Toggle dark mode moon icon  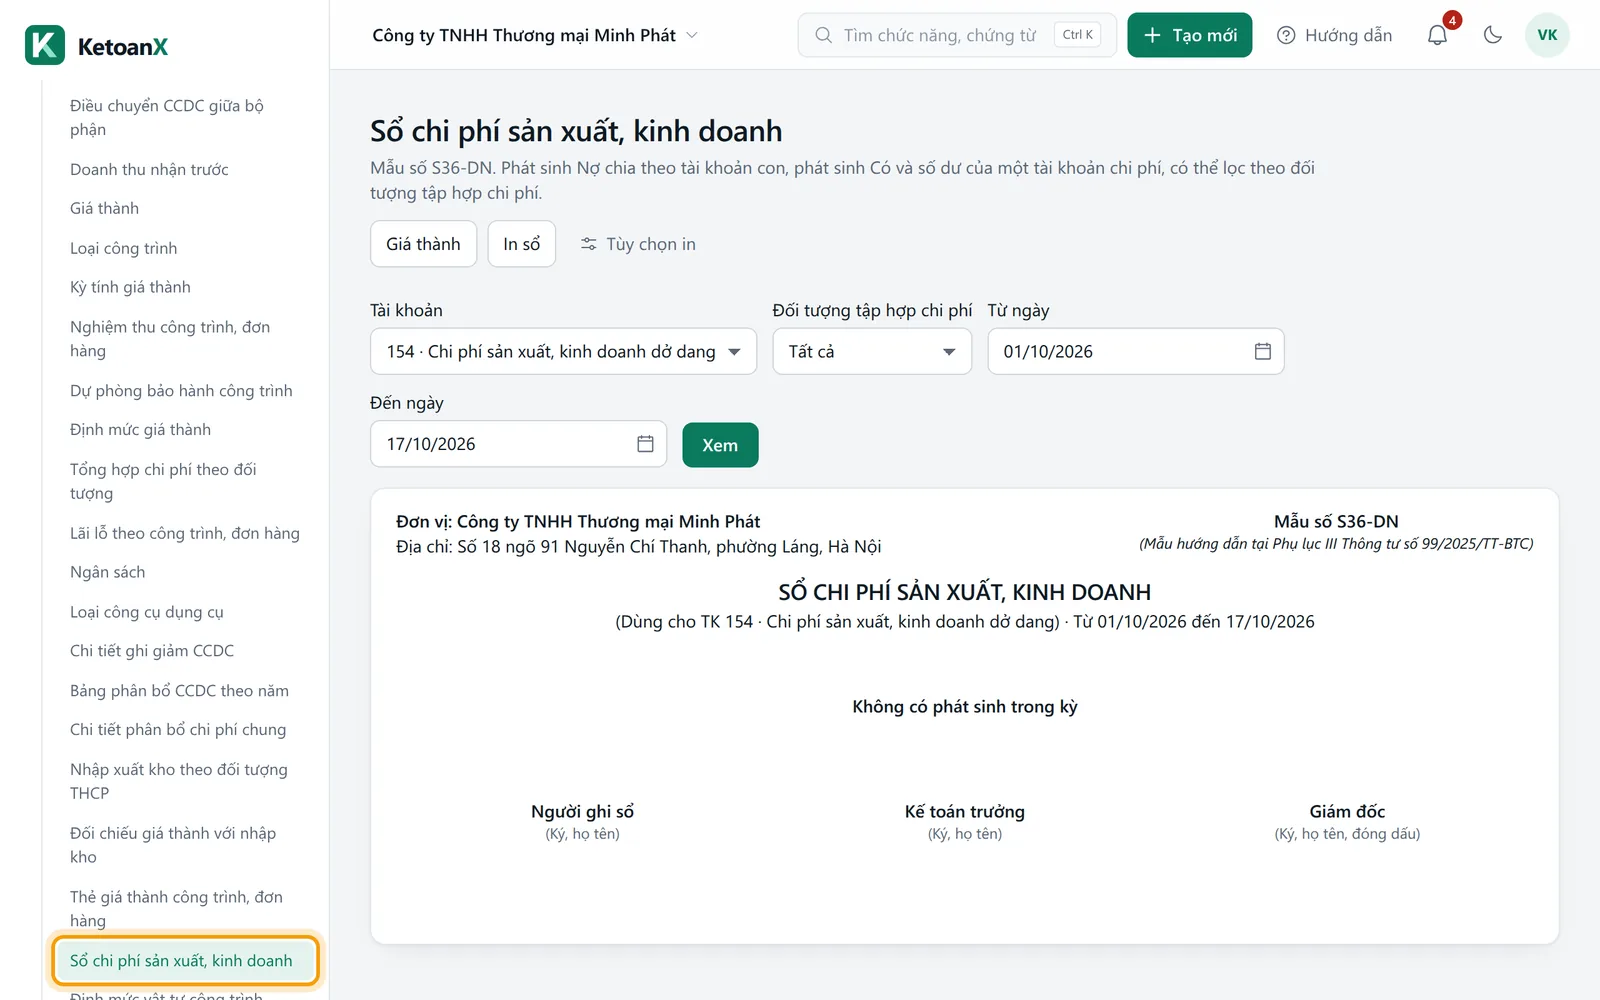[x=1493, y=35]
